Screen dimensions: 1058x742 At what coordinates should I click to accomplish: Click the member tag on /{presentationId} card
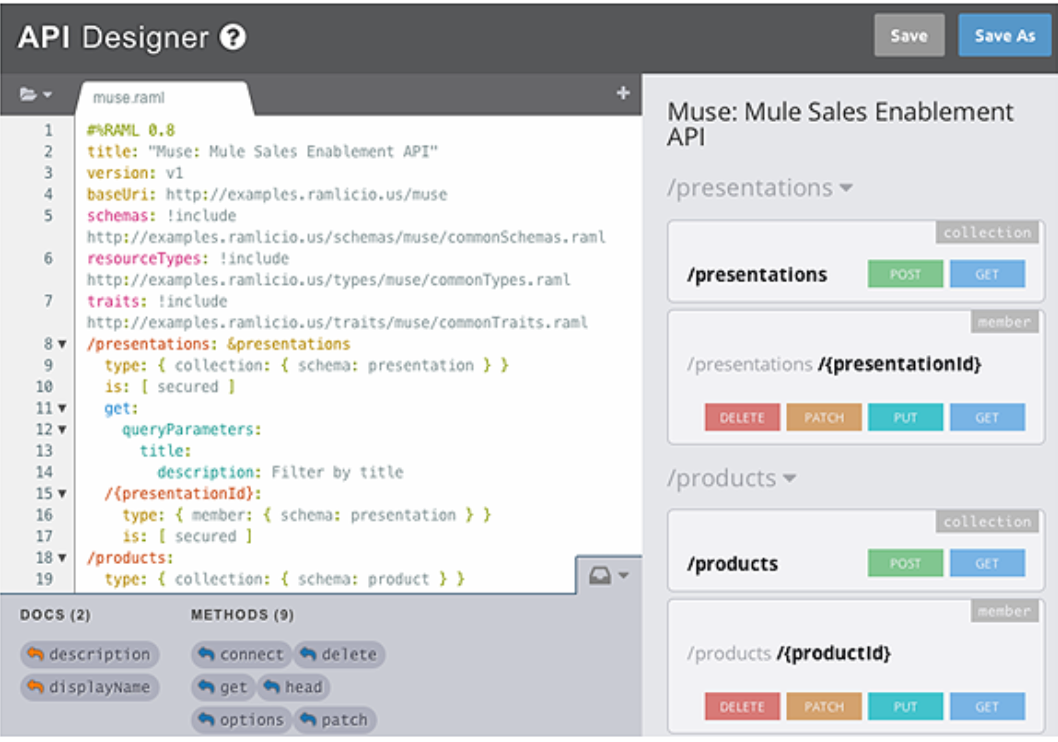(1005, 322)
